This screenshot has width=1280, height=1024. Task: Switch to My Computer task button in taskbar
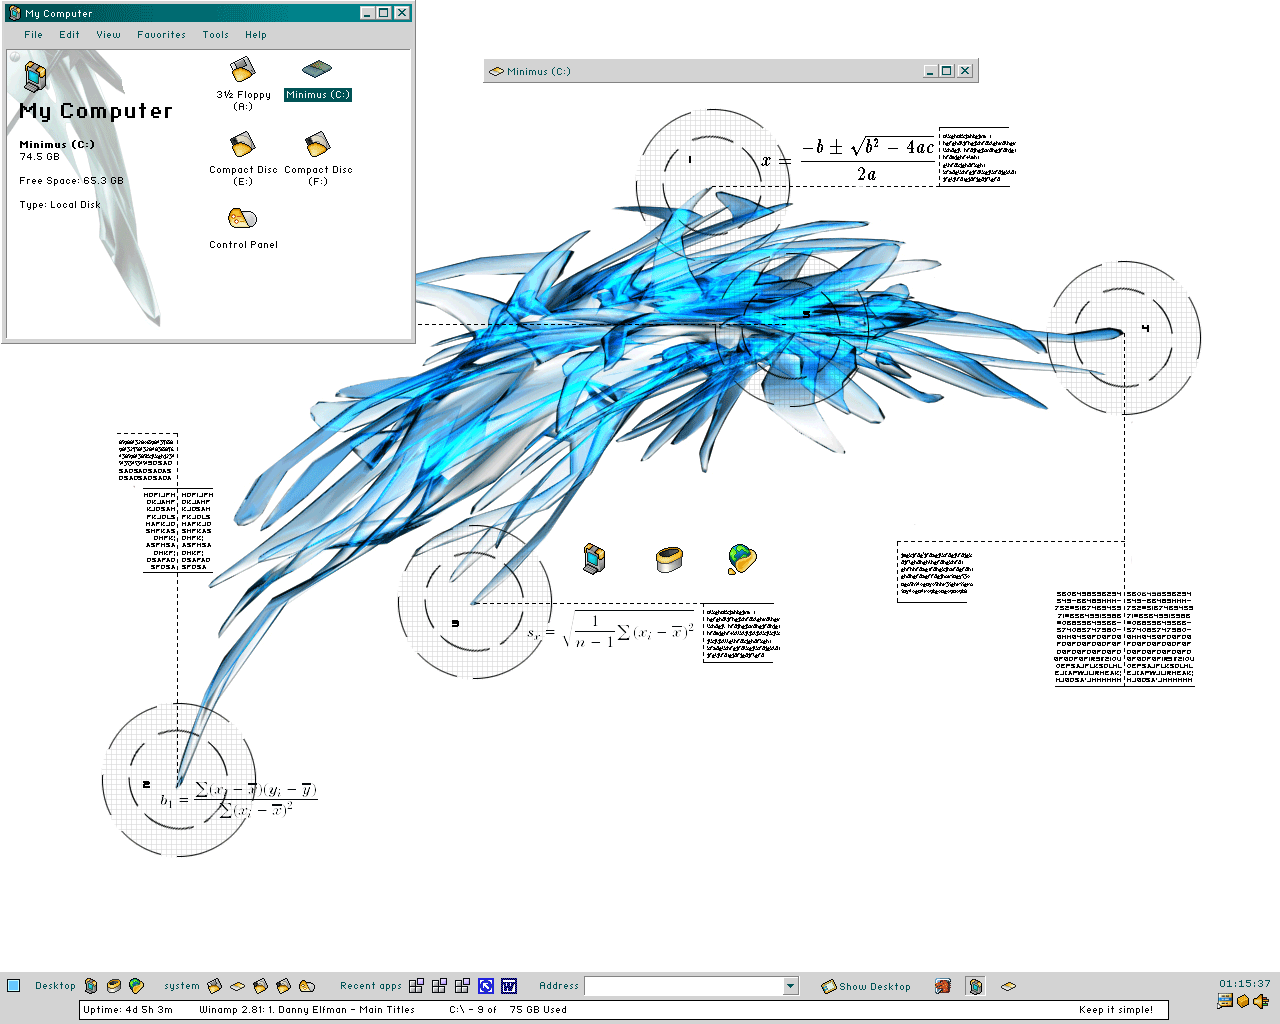tap(975, 986)
